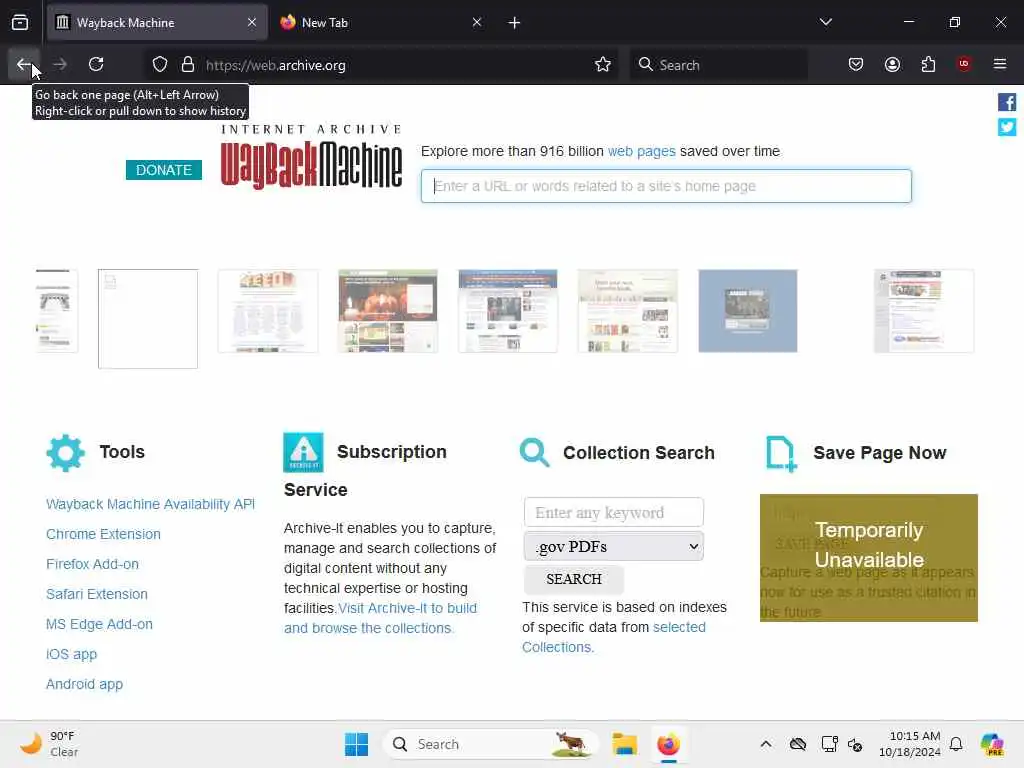Viewport: 1024px width, 768px height.
Task: Close the New Tab tab
Action: tap(477, 23)
